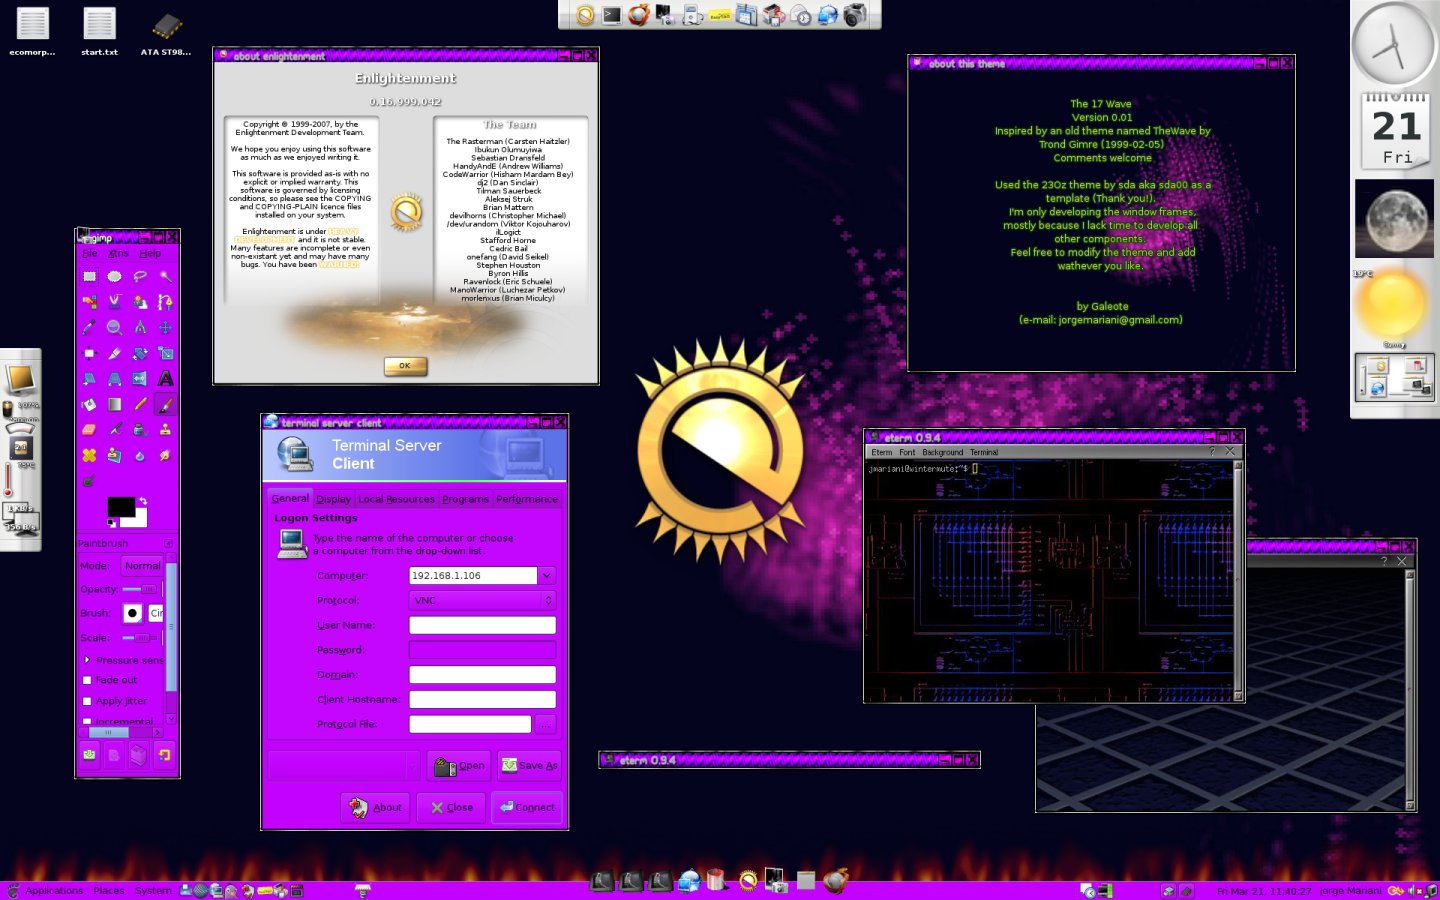Open the ATA ST98 drive icon
1440x900 pixels.
coord(166,32)
